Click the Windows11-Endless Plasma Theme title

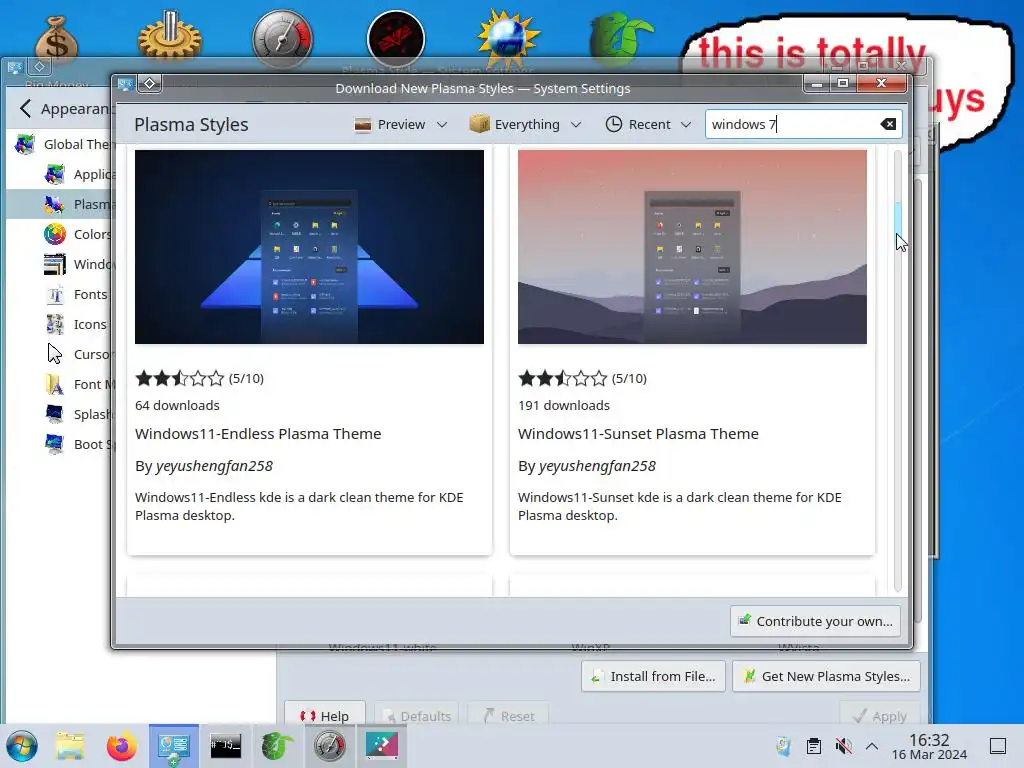pos(258,434)
